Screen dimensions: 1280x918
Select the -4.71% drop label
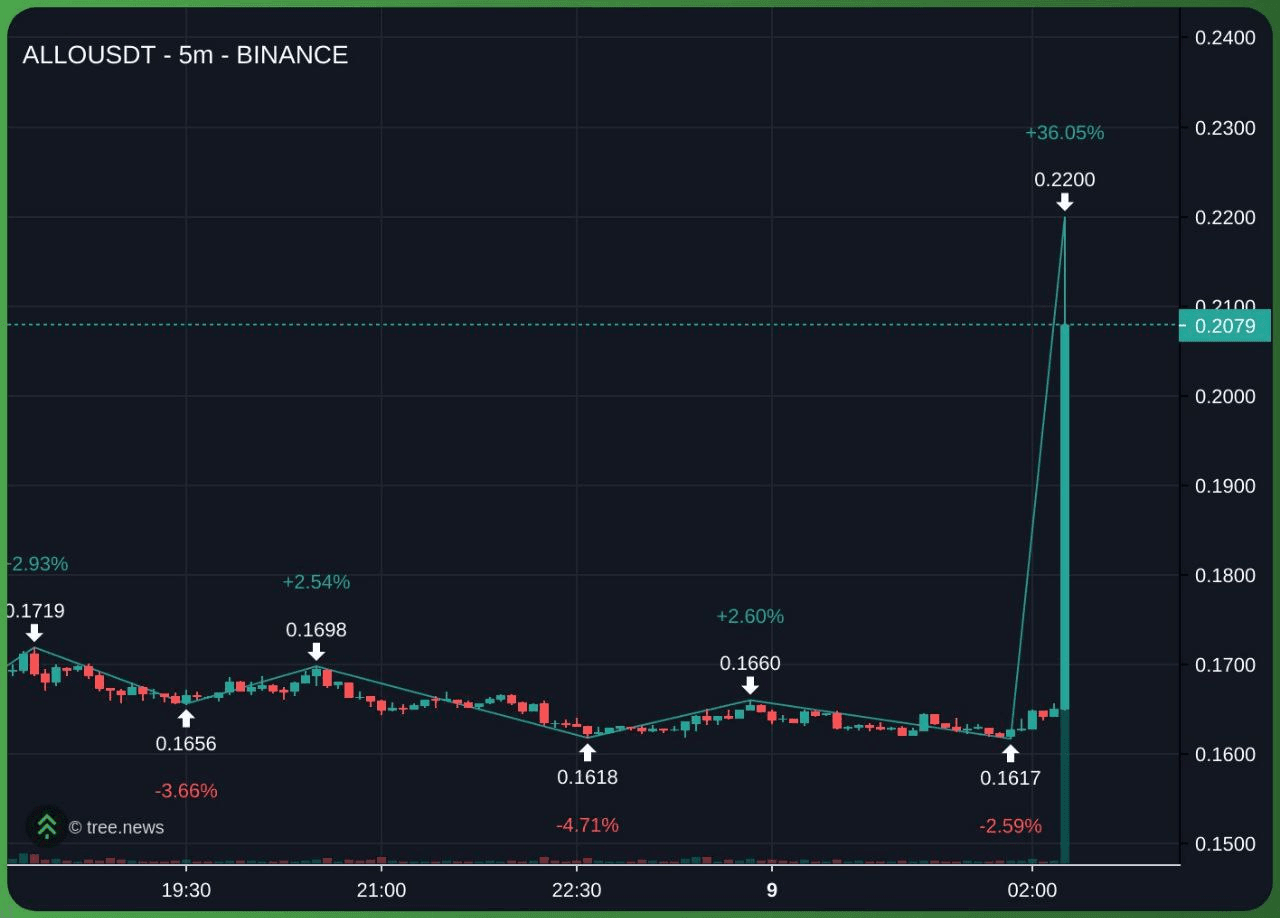tap(587, 825)
